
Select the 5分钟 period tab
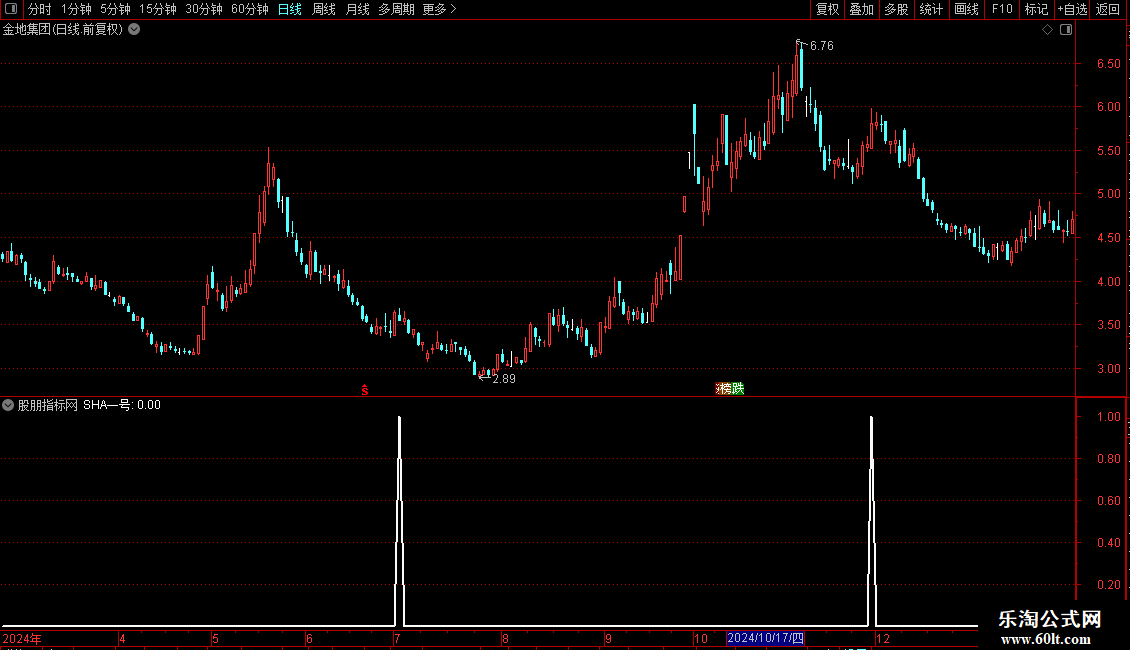(x=115, y=9)
